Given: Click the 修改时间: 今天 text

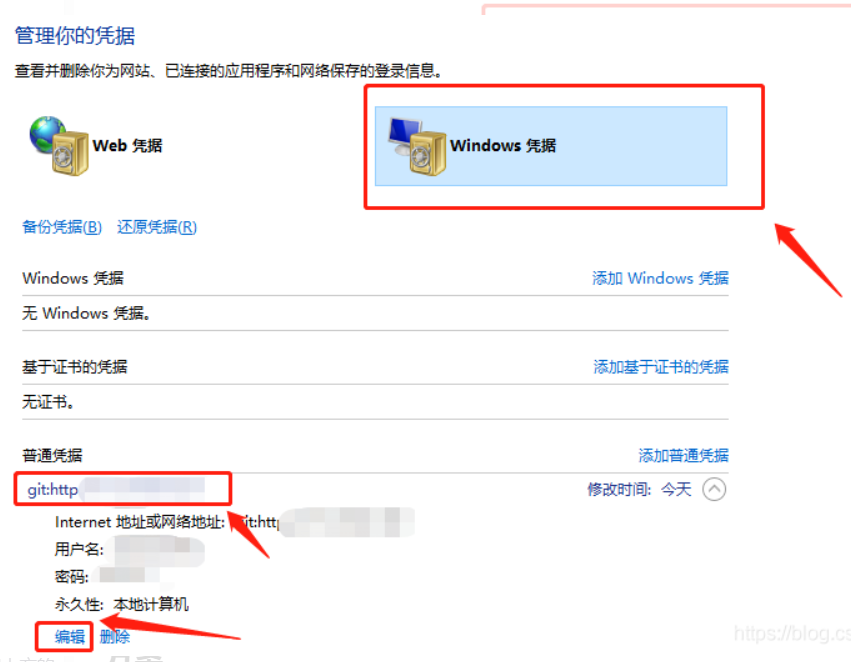Looking at the screenshot, I should click(639, 489).
